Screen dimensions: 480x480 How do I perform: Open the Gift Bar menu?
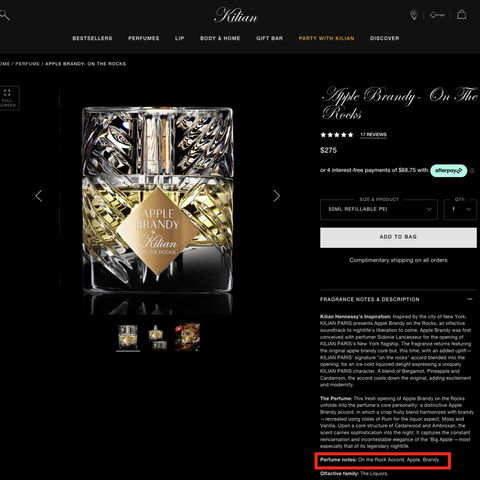269,38
